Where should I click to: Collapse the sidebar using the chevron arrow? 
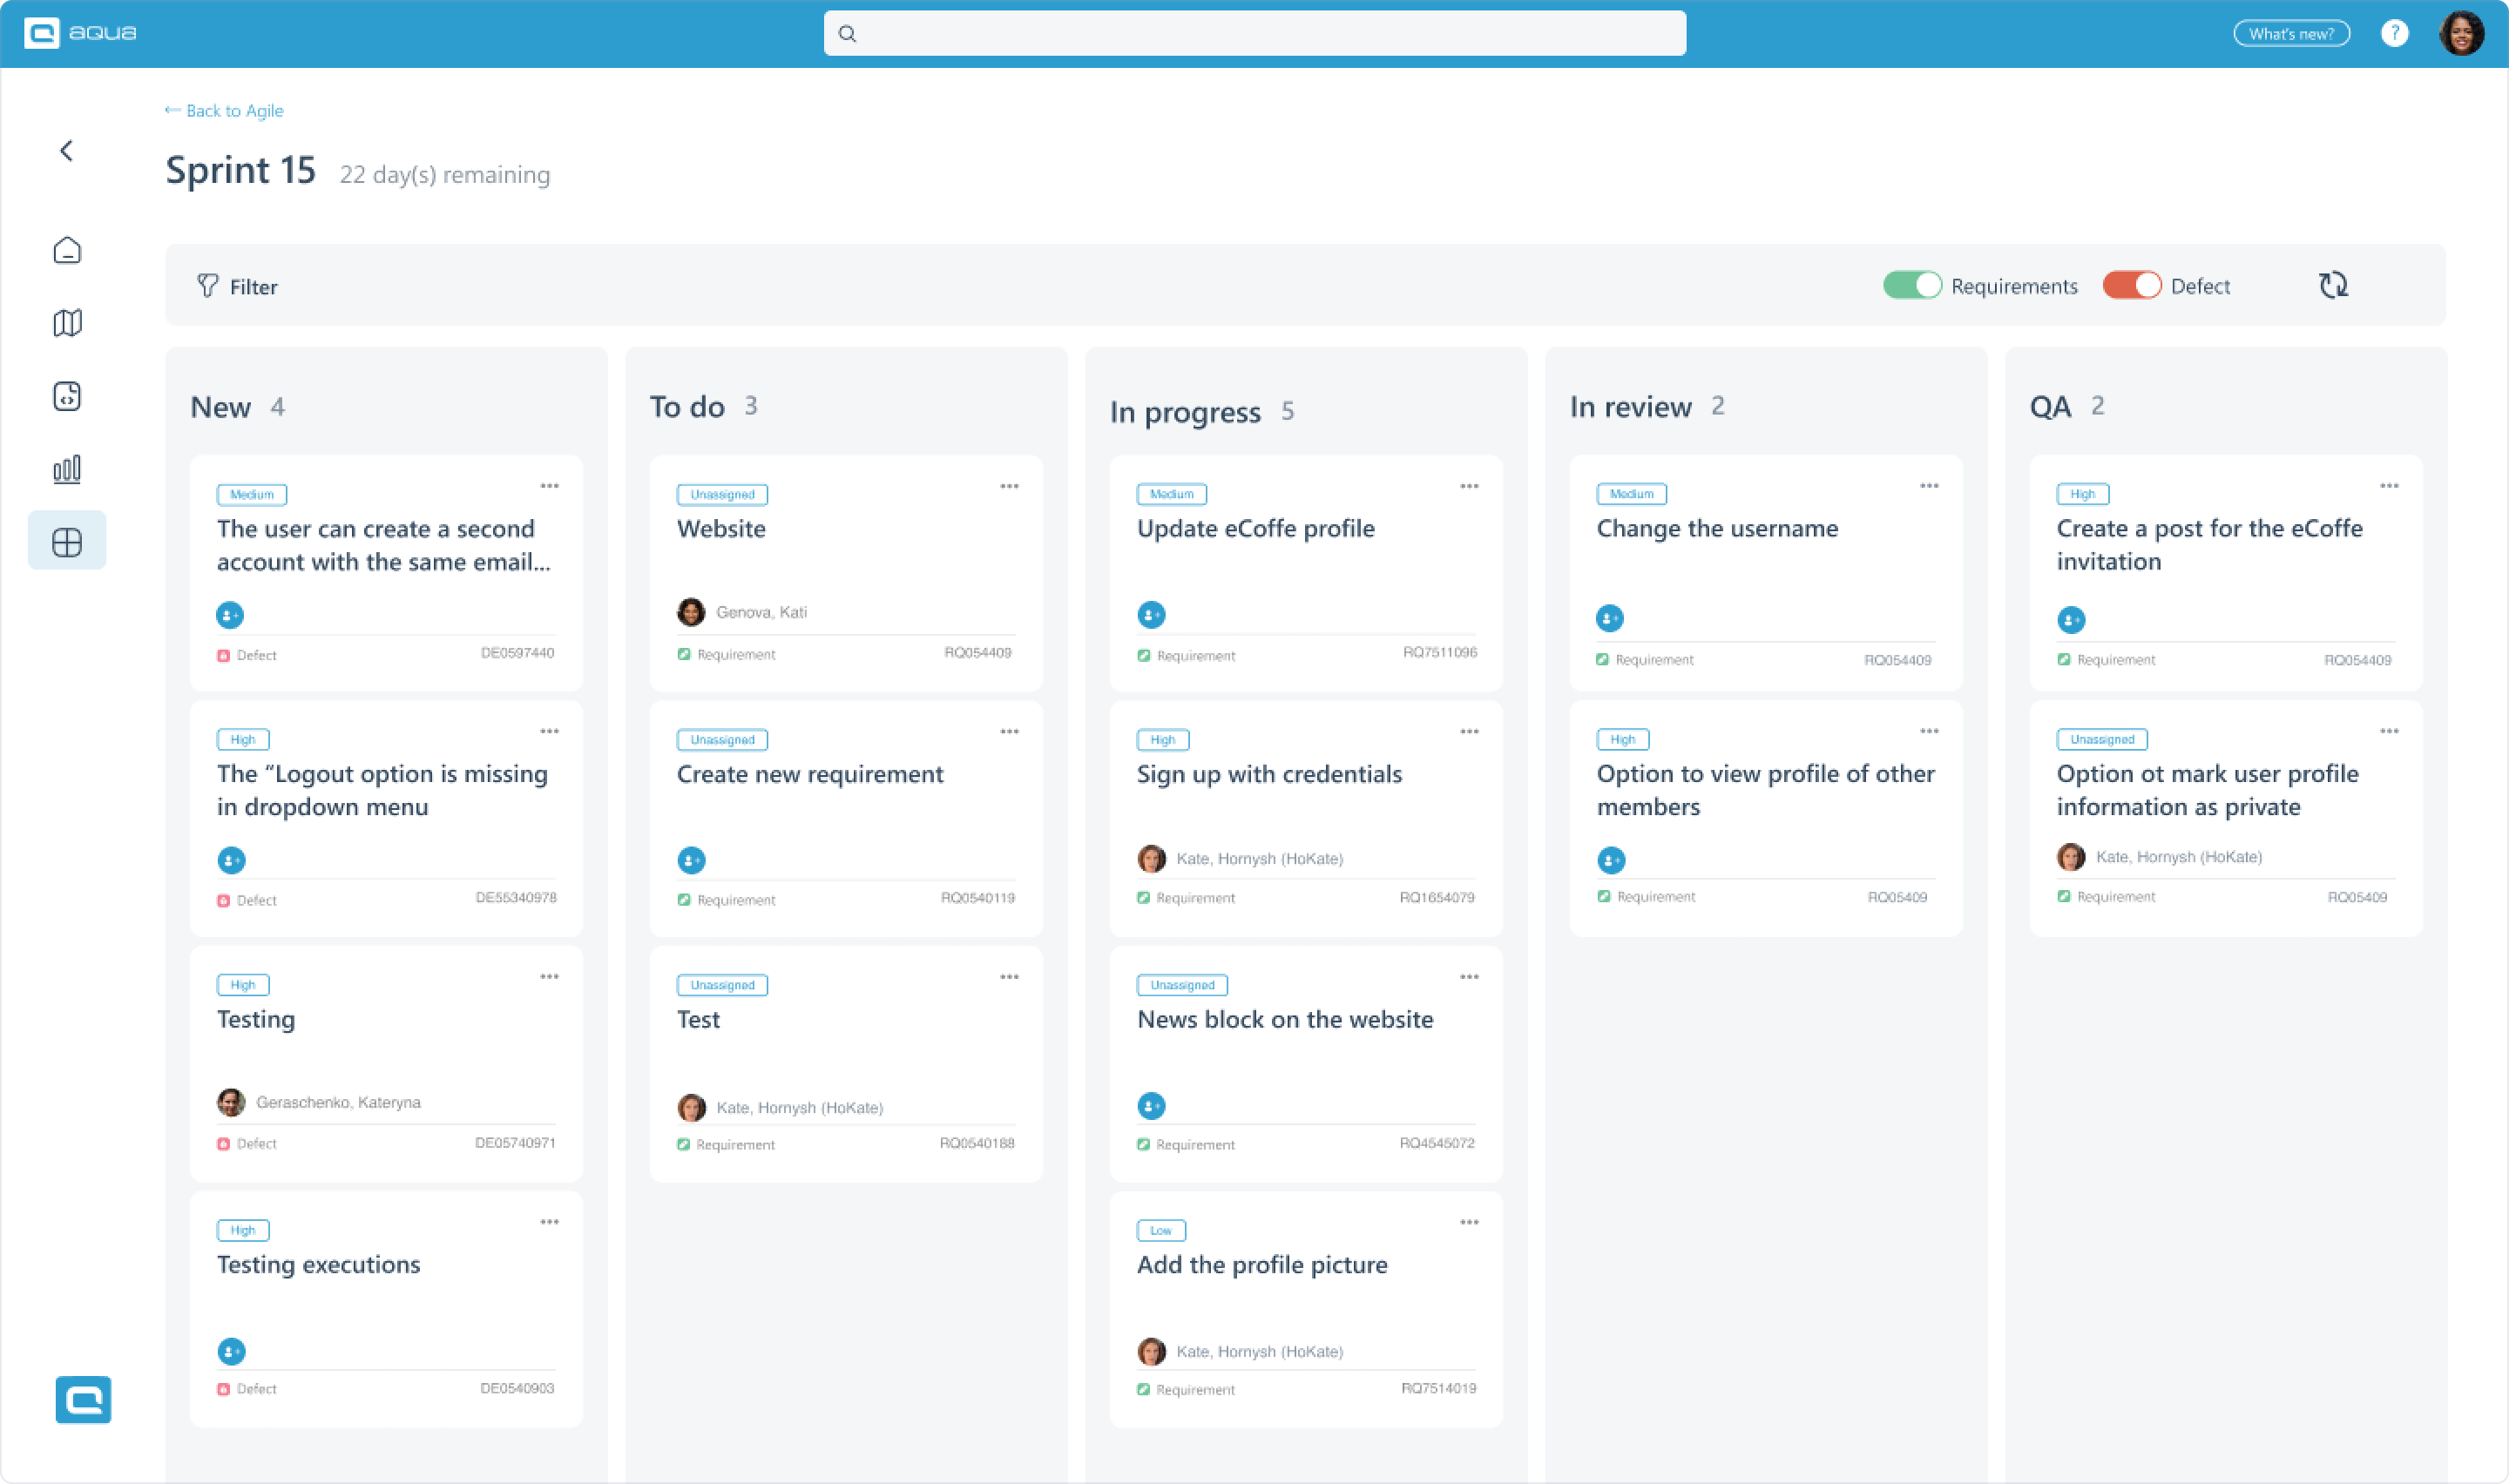66,150
